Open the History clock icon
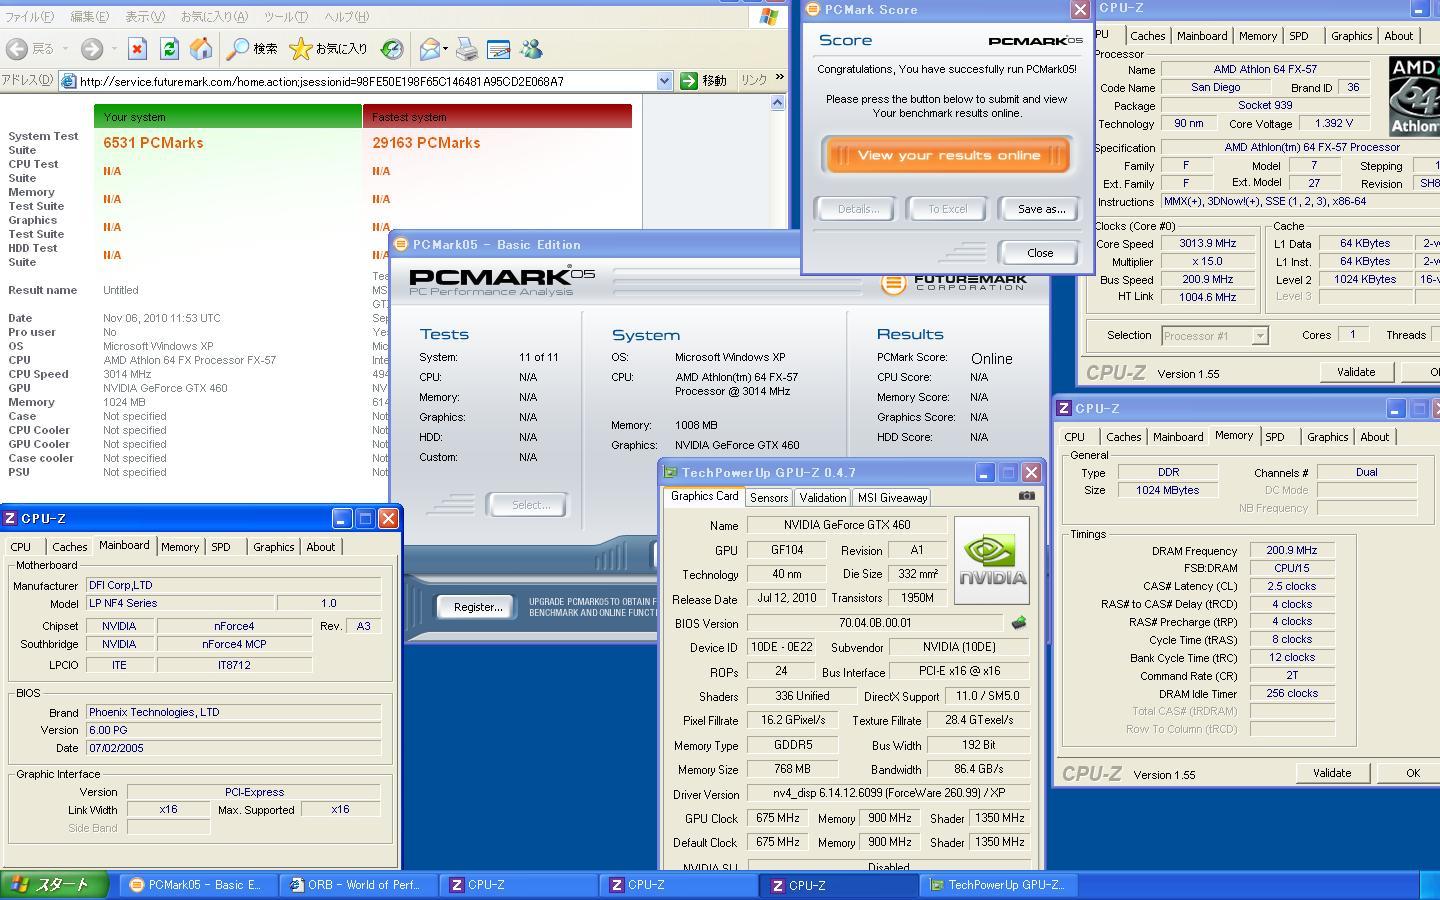The height and width of the screenshot is (900, 1440). (392, 49)
